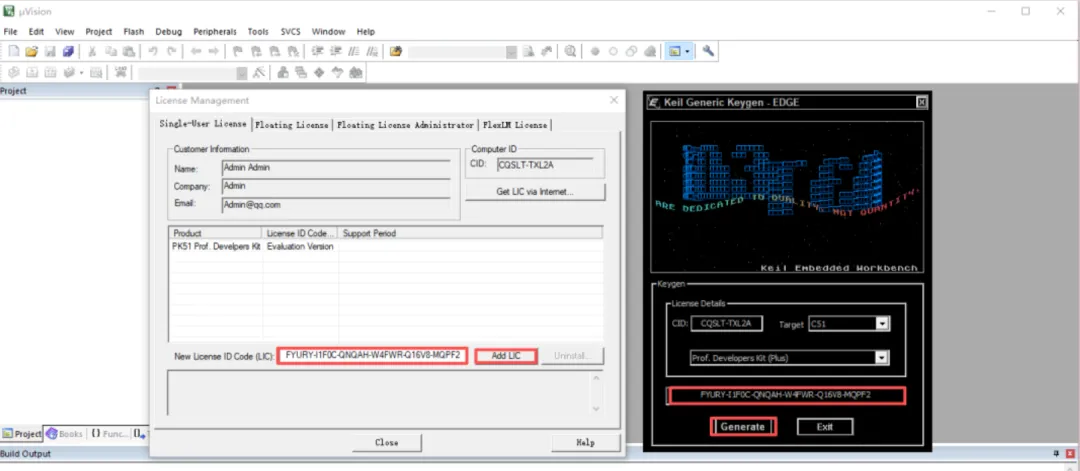Screen dimensions: 1080x471
Task: Switch to the FlexLM License tab
Action: [515, 125]
